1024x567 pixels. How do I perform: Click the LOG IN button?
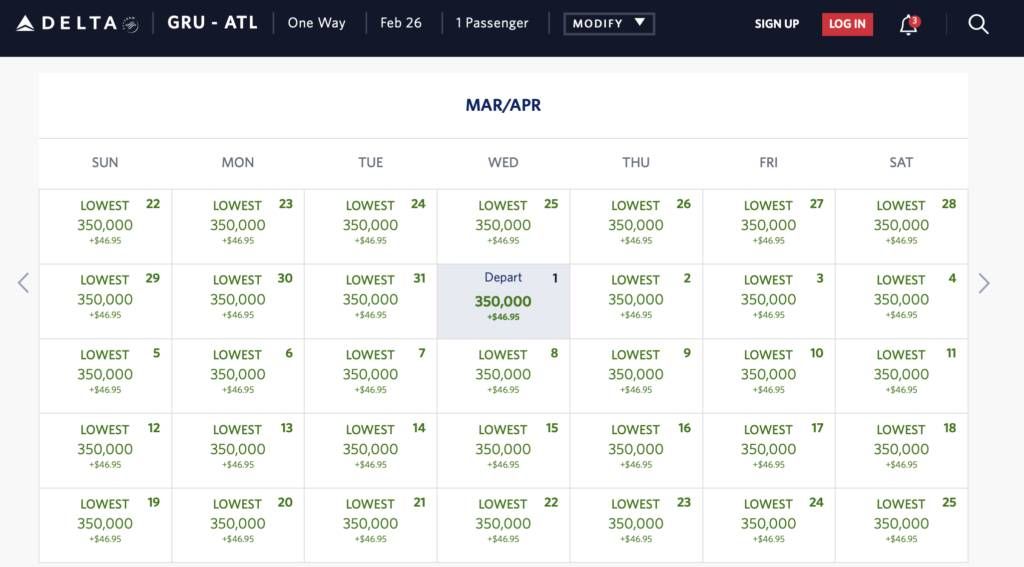(x=847, y=24)
